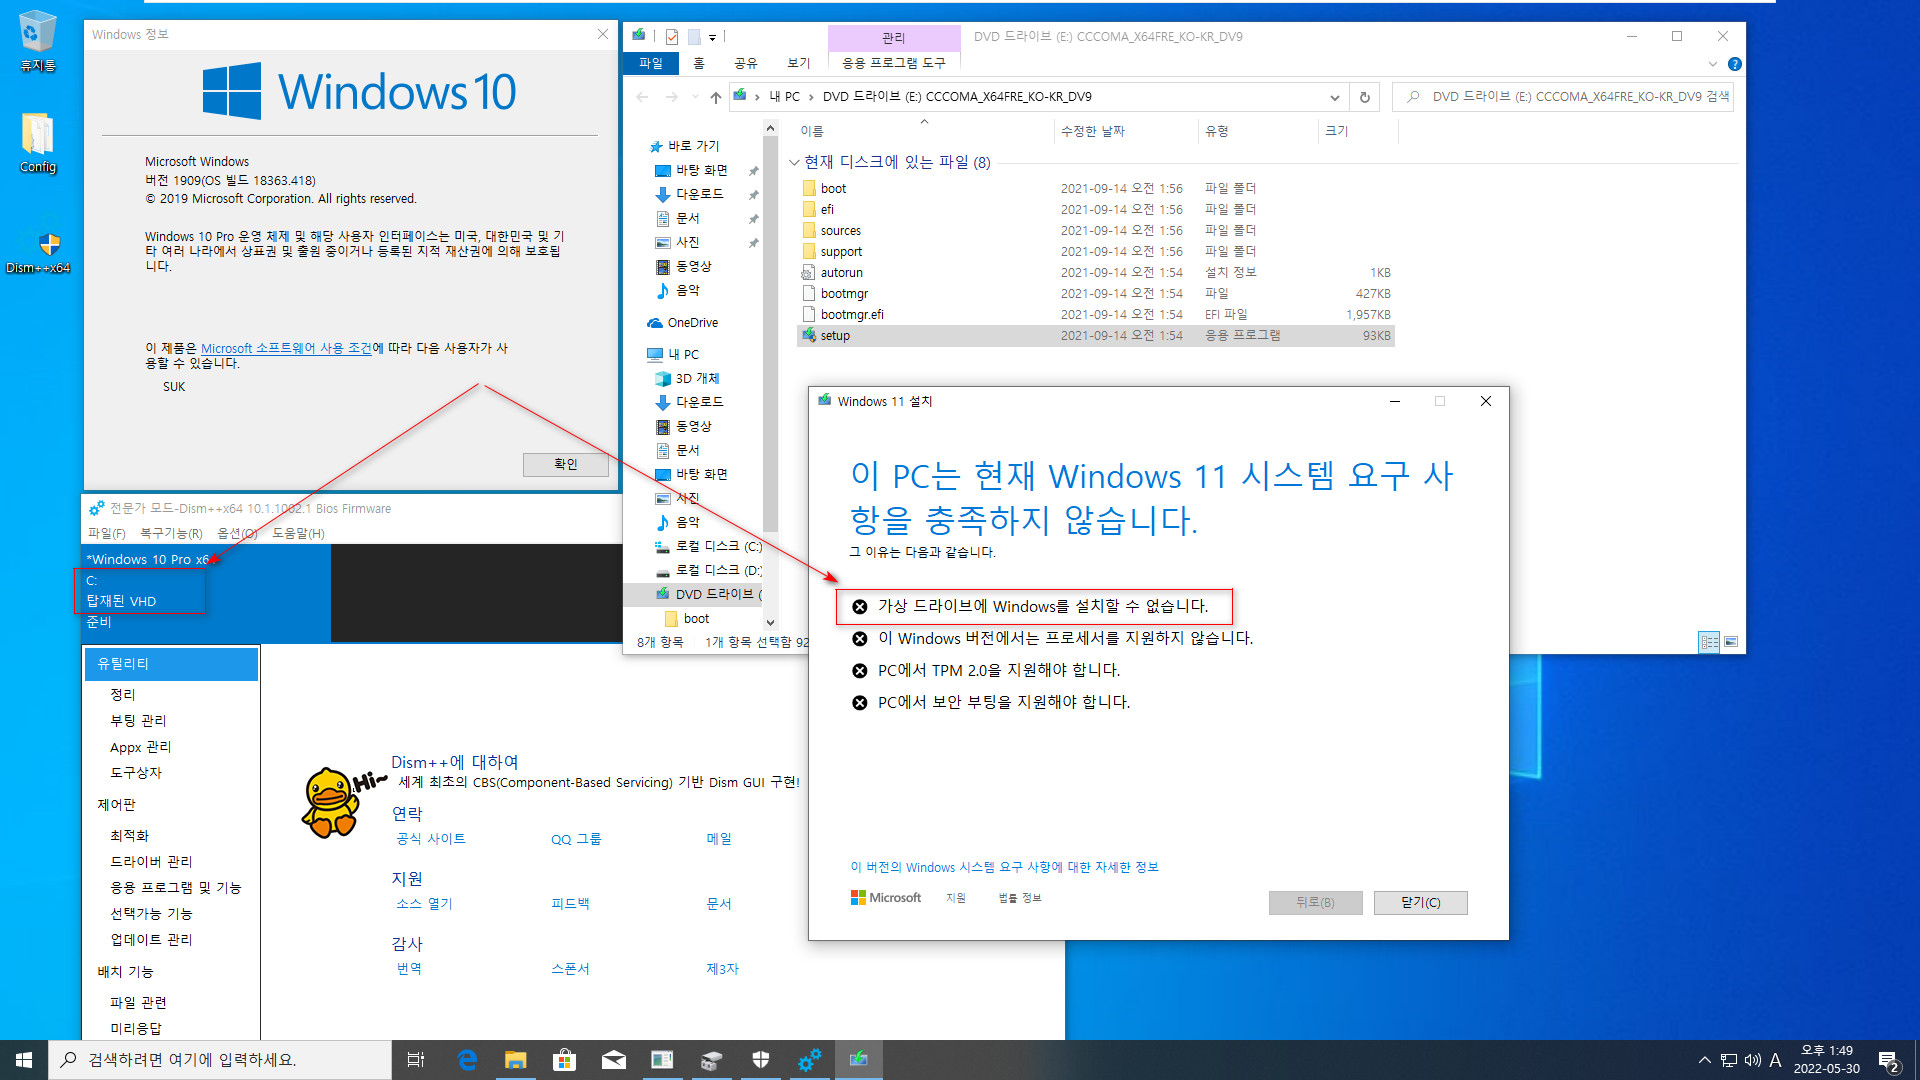
Task: Open Task View from the taskbar
Action: tap(416, 1060)
